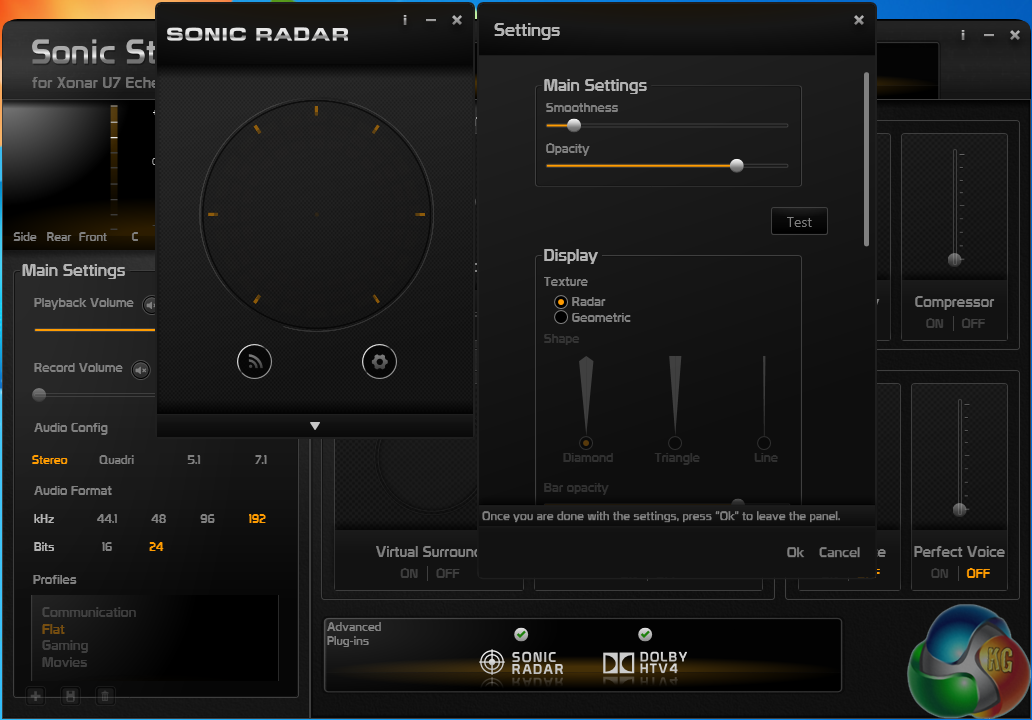This screenshot has height=720, width=1032.
Task: Add a new profile with the plus icon
Action: point(35,695)
